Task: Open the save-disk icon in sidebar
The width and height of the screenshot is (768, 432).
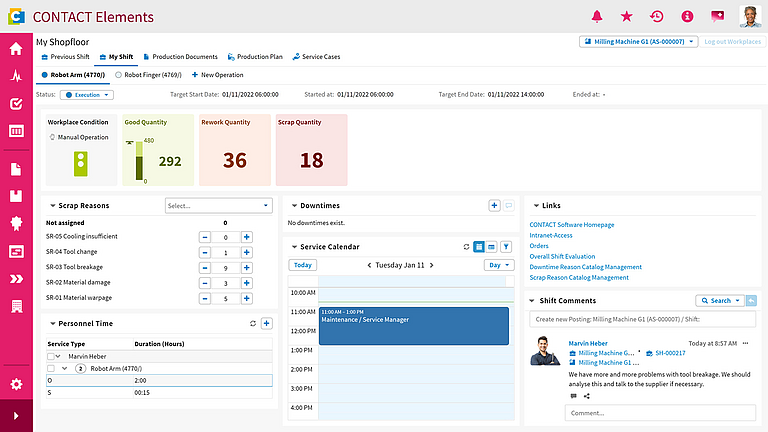Action: pos(16,196)
